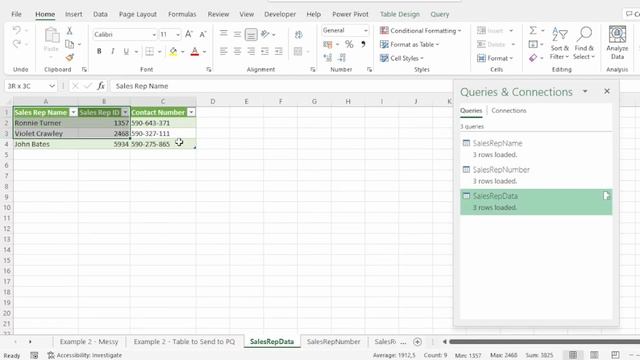Click the Wrap Text icon
This screenshot has width=640, height=360.
298,35
